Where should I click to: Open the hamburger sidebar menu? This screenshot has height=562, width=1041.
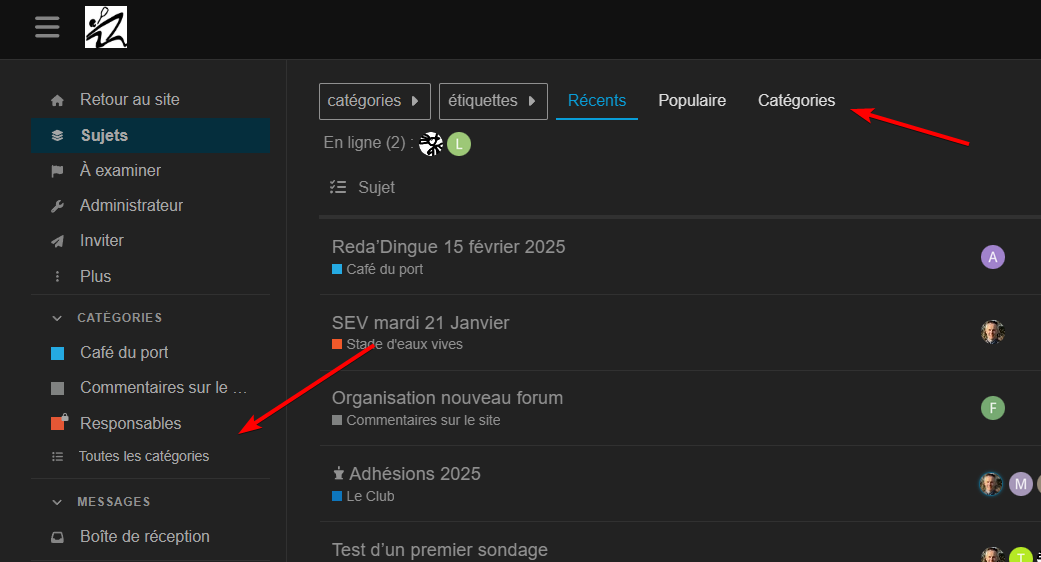(x=47, y=27)
